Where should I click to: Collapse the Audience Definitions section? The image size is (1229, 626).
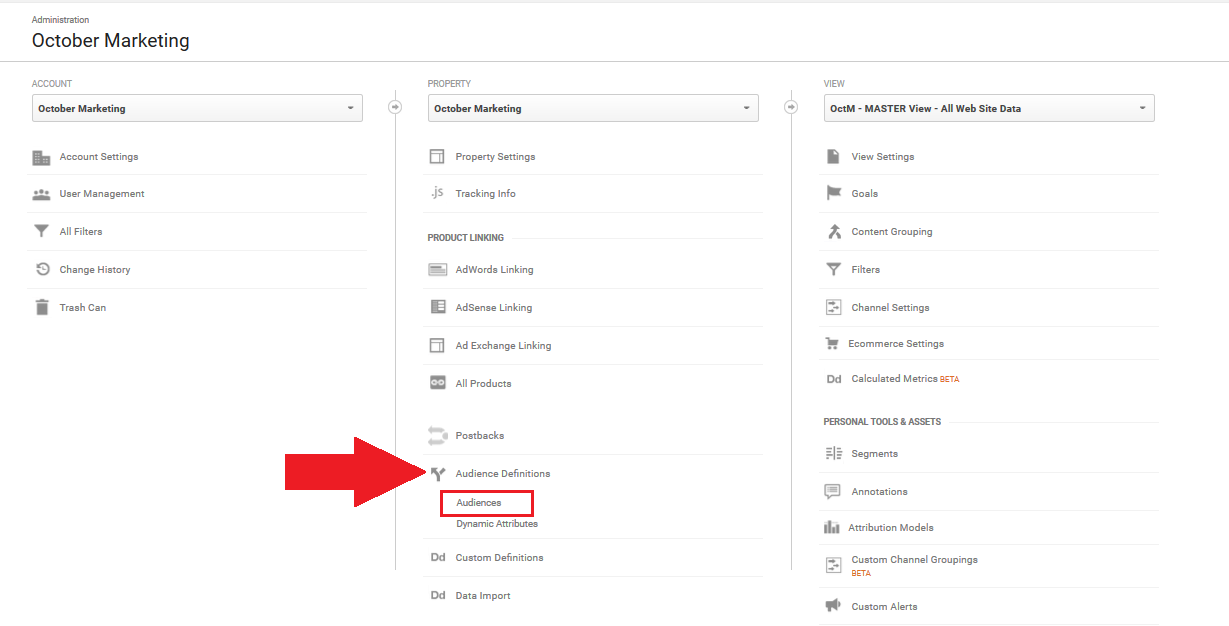pos(502,474)
